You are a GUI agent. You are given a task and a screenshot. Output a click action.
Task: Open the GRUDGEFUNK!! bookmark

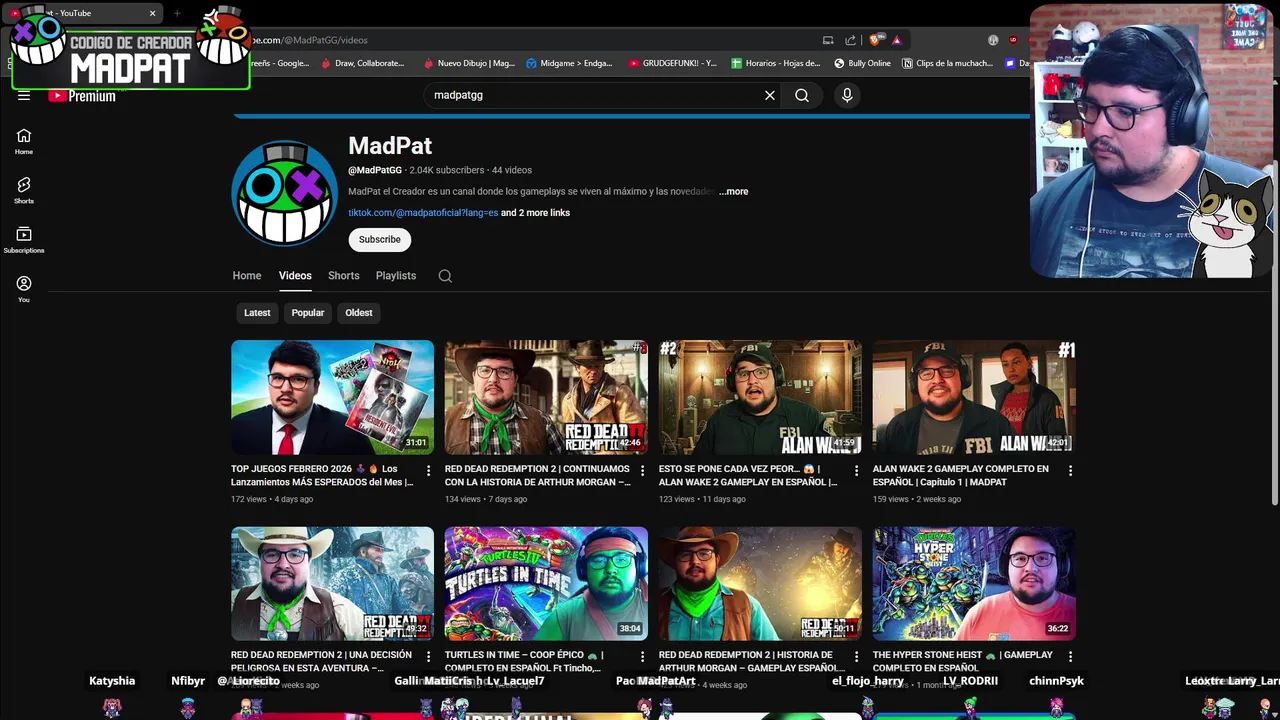click(x=673, y=63)
